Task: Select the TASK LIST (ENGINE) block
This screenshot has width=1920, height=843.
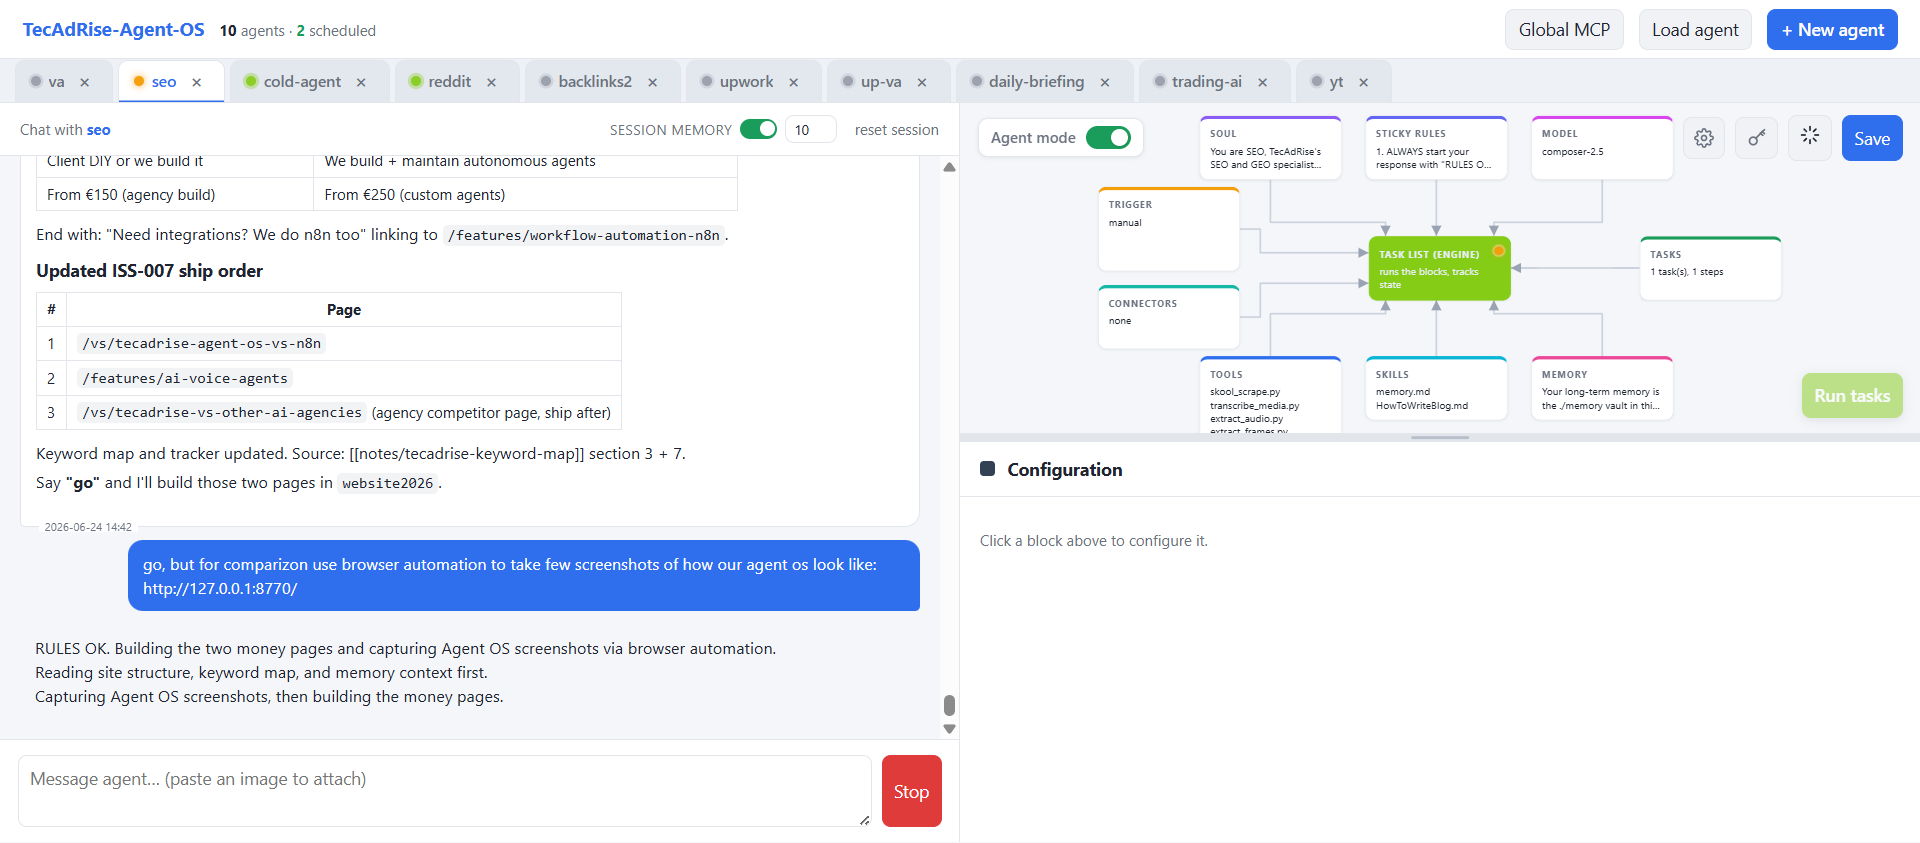Action: point(1439,268)
